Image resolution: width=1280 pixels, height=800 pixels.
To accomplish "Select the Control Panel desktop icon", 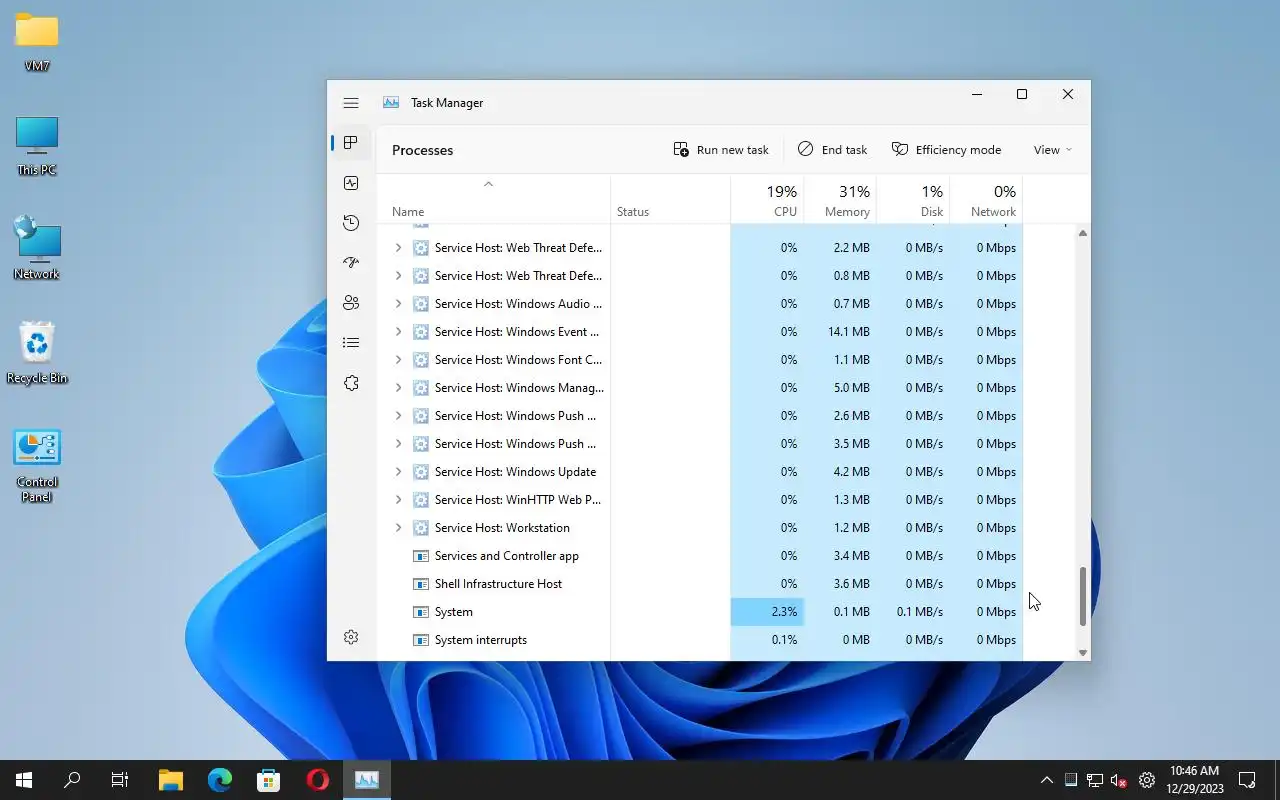I will coord(37,466).
